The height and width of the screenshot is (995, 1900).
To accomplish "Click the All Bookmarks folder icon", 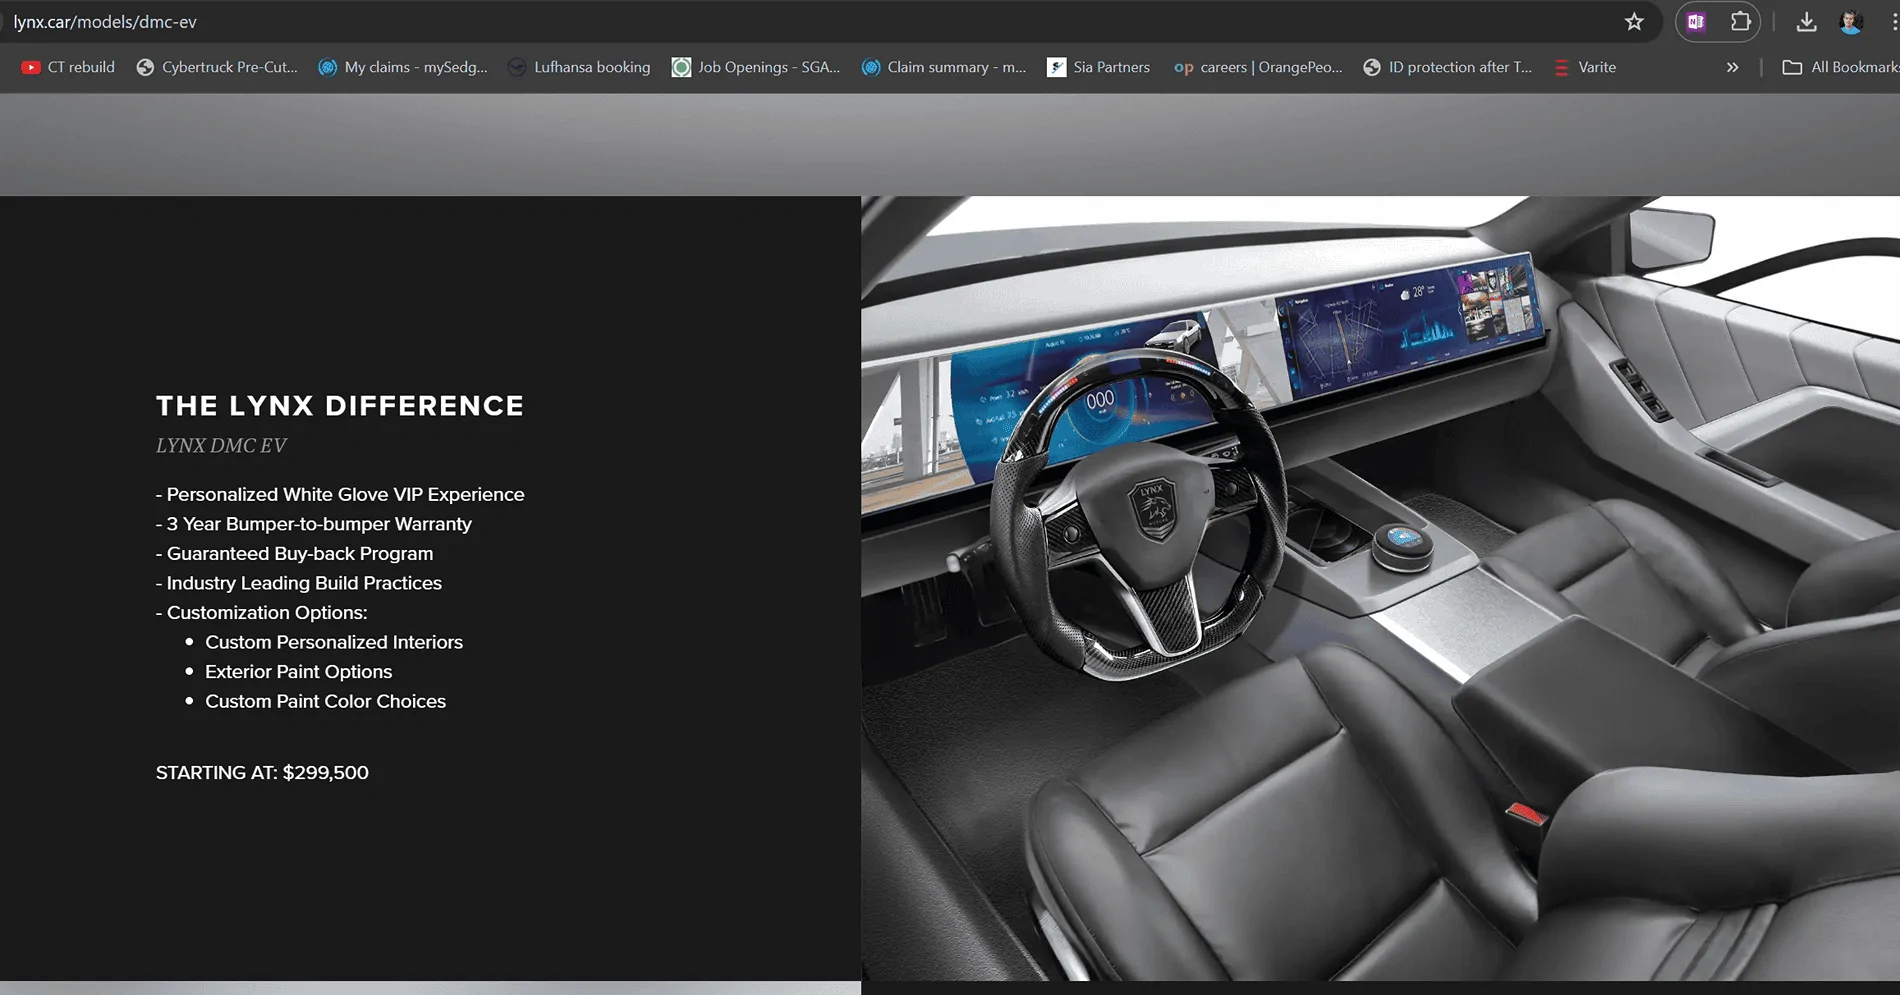I will pyautogui.click(x=1792, y=67).
